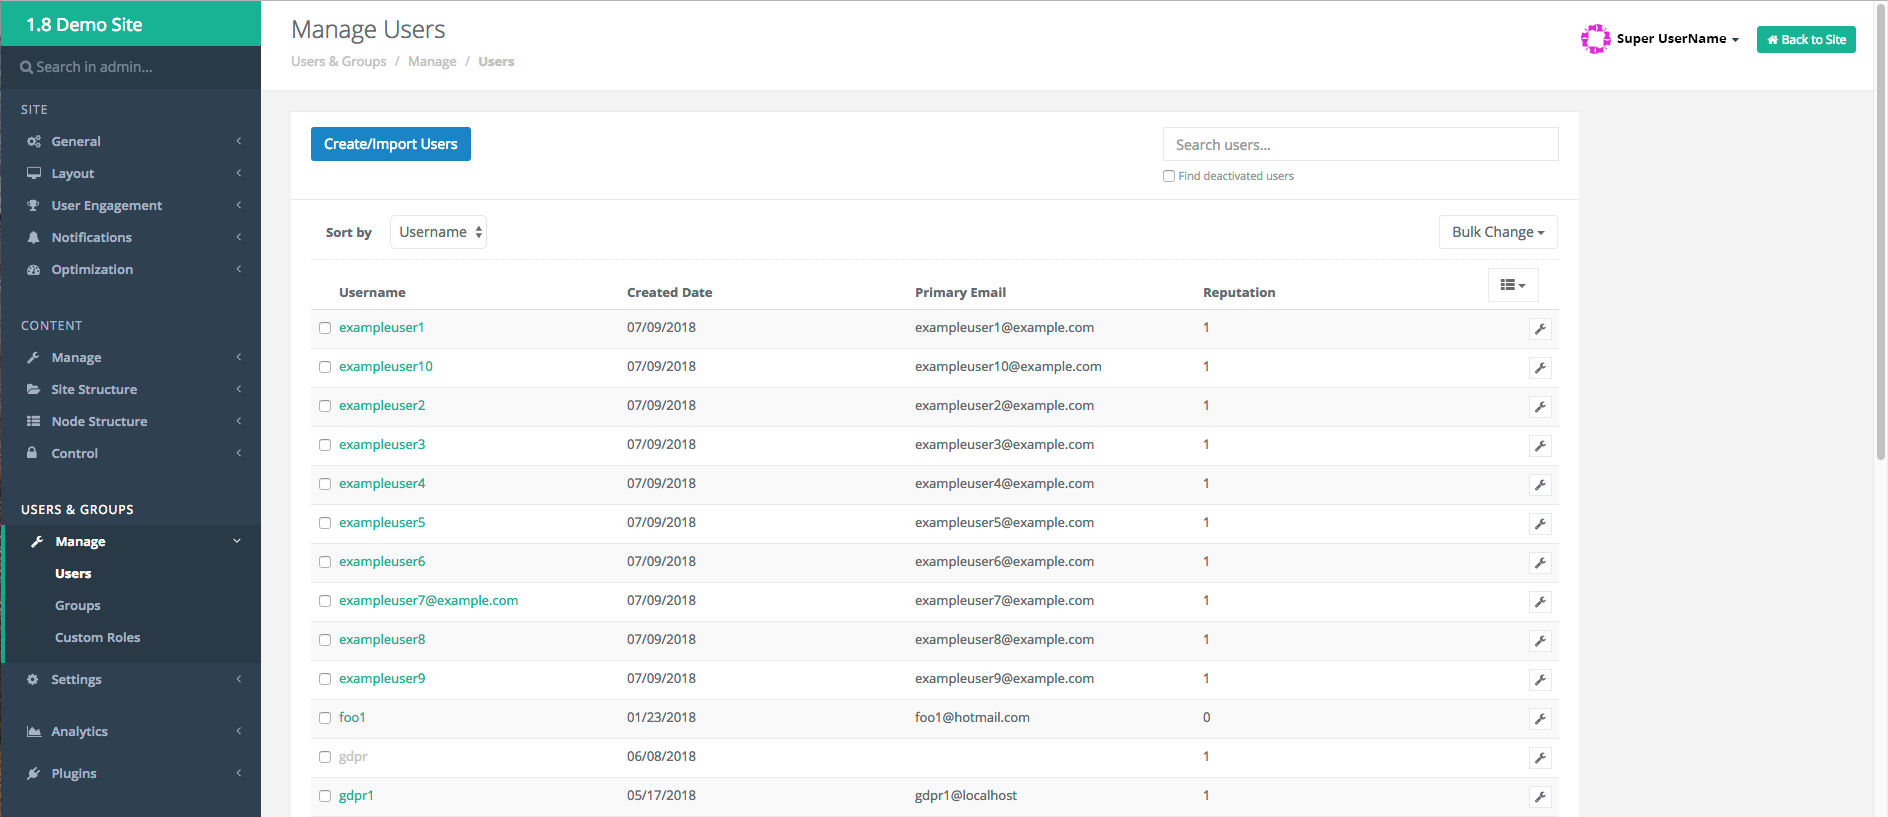This screenshot has height=817, width=1888.
Task: Select checkbox next to exampleuser2
Action: tap(325, 406)
